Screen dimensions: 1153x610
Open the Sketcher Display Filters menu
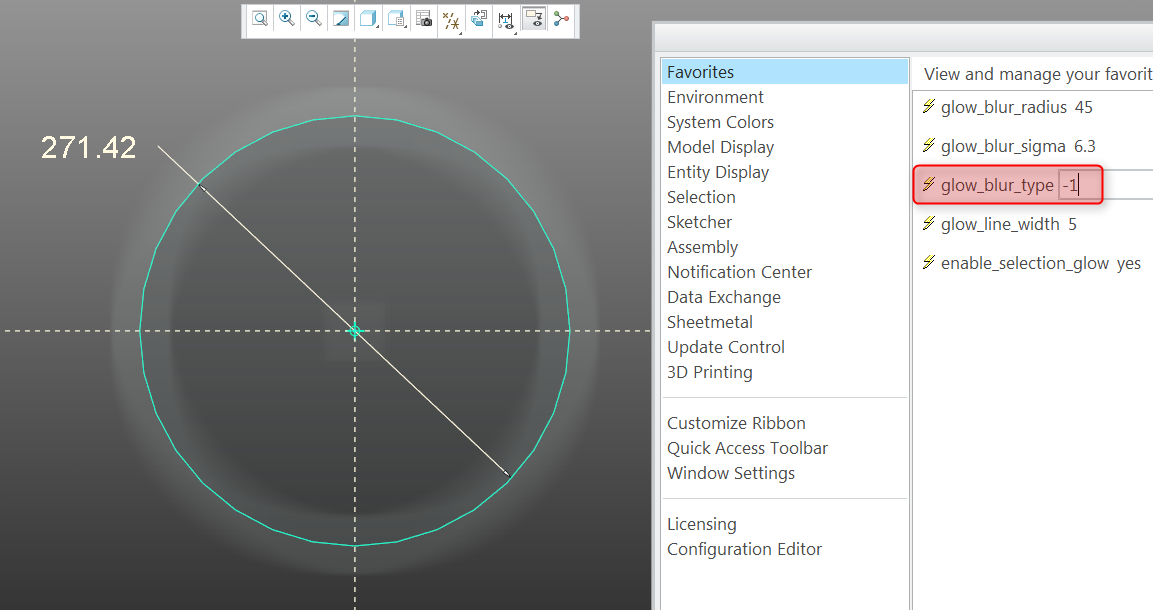(x=506, y=20)
